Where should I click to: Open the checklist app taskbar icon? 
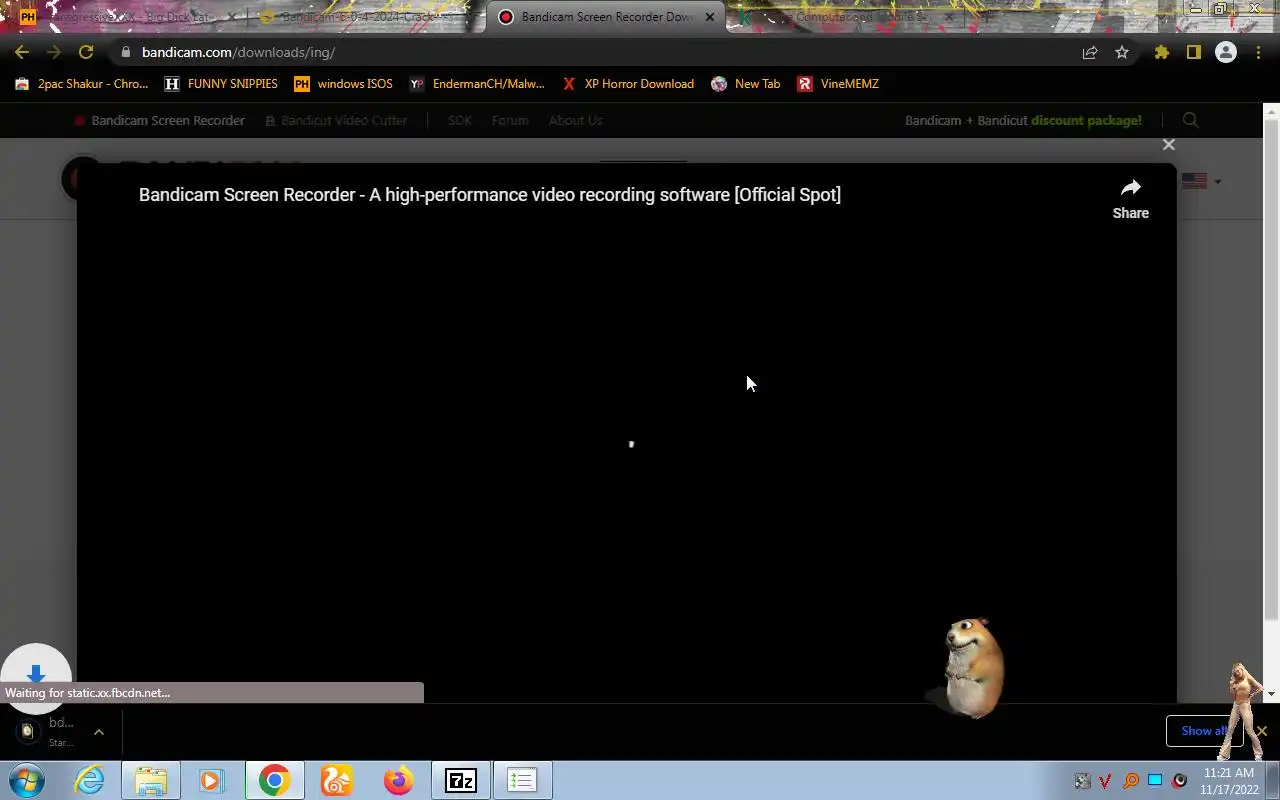pyautogui.click(x=521, y=780)
